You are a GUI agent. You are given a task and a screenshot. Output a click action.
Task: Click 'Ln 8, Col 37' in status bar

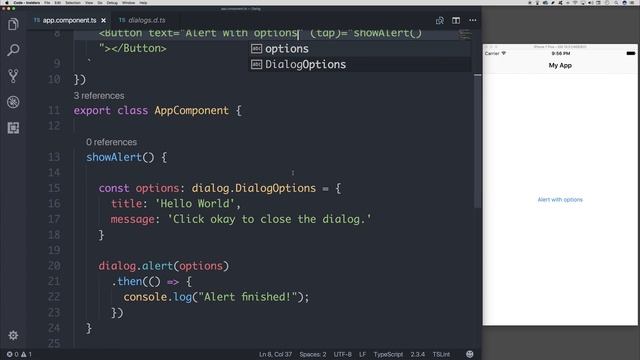[275, 354]
